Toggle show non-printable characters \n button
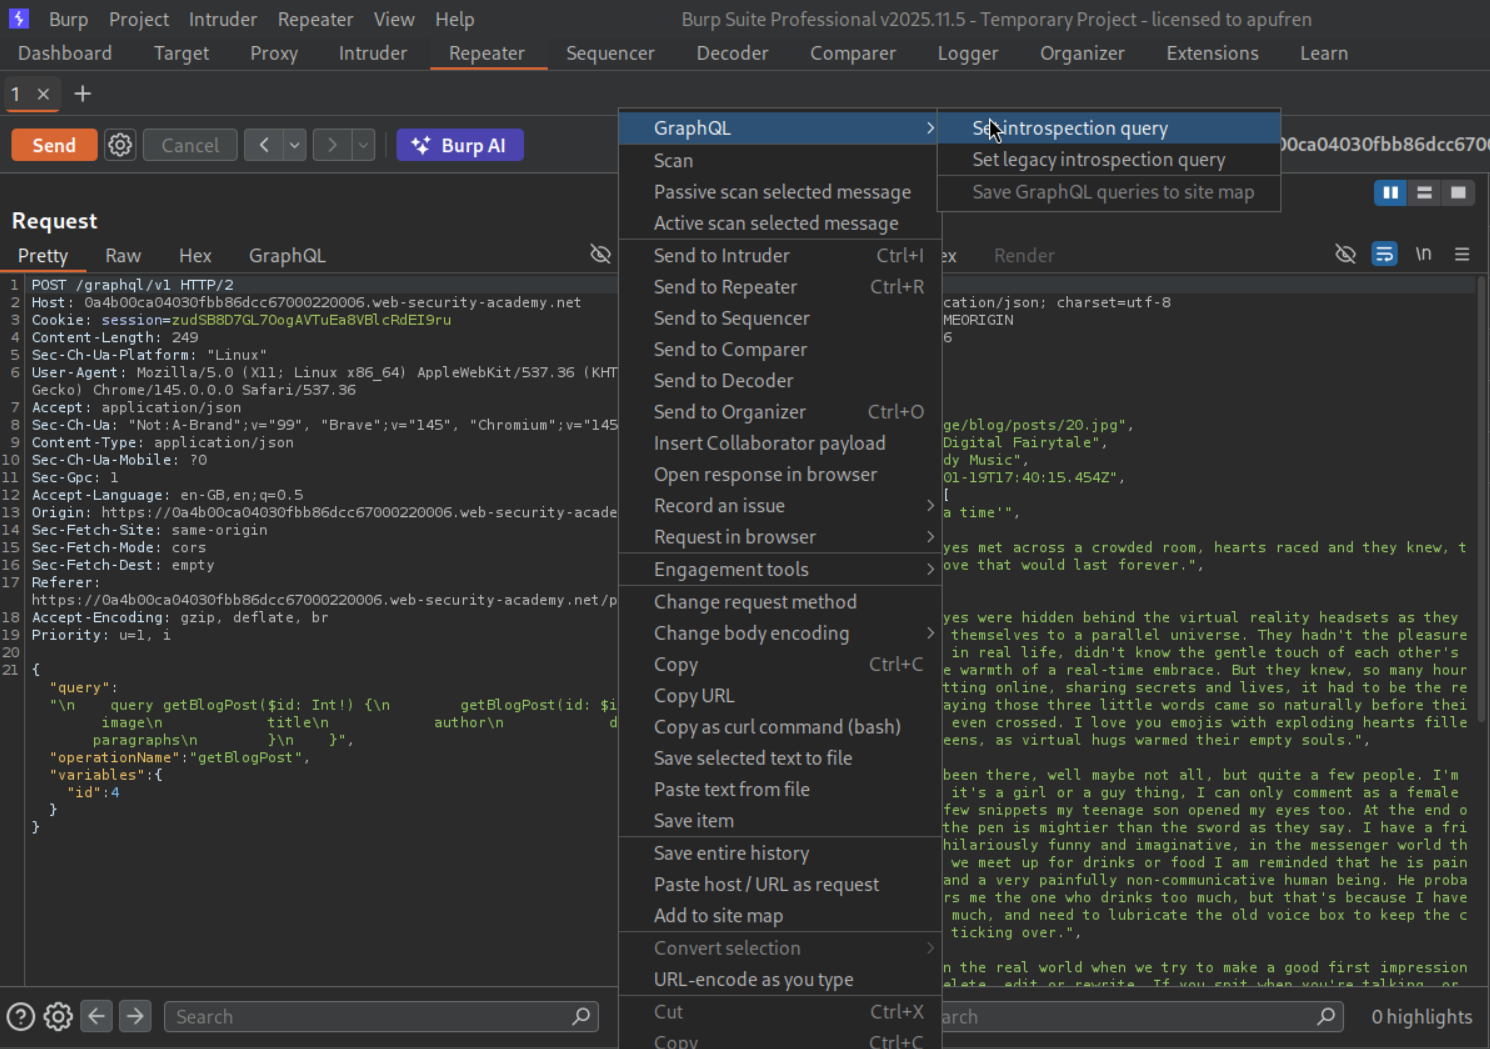Image resolution: width=1490 pixels, height=1049 pixels. [1423, 255]
